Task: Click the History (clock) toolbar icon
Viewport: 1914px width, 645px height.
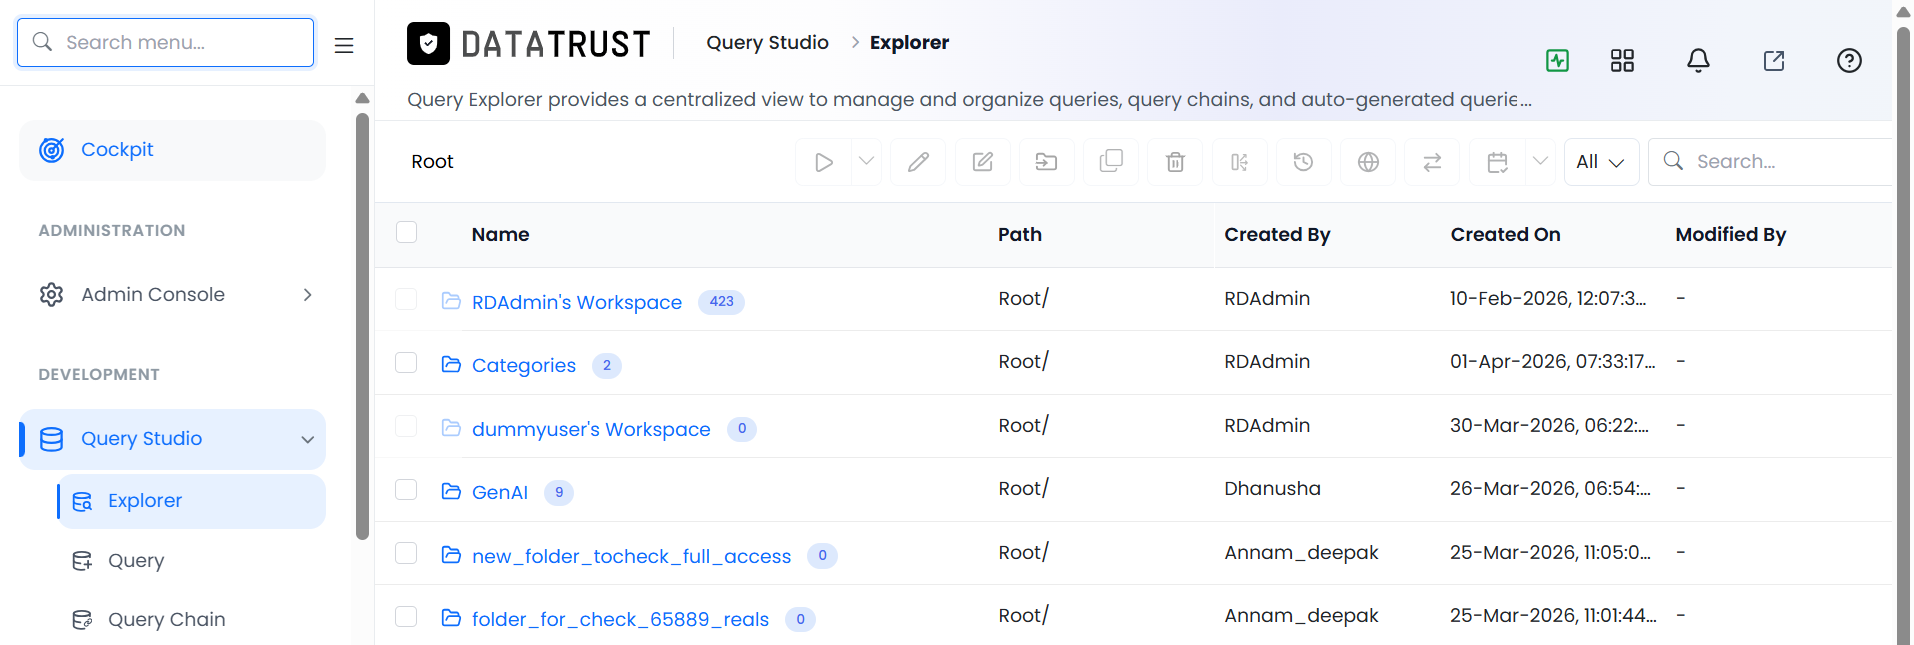Action: point(1303,162)
